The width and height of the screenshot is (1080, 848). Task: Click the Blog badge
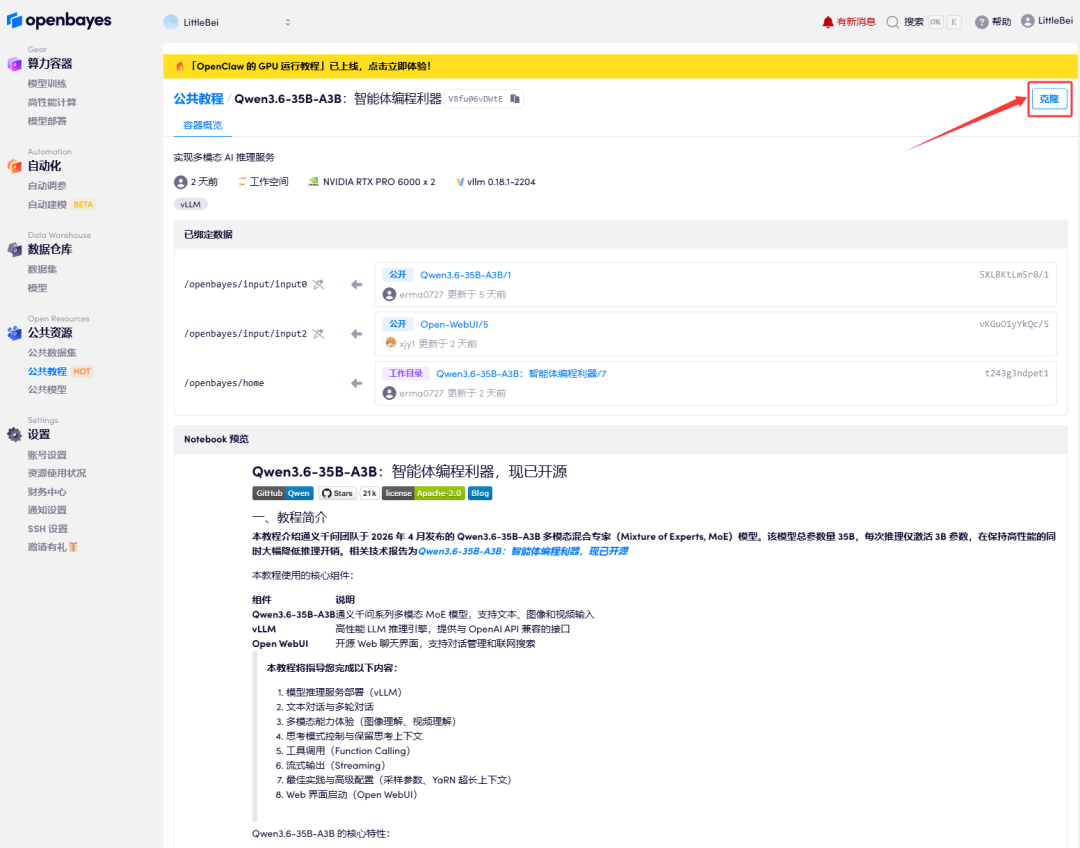(x=480, y=493)
